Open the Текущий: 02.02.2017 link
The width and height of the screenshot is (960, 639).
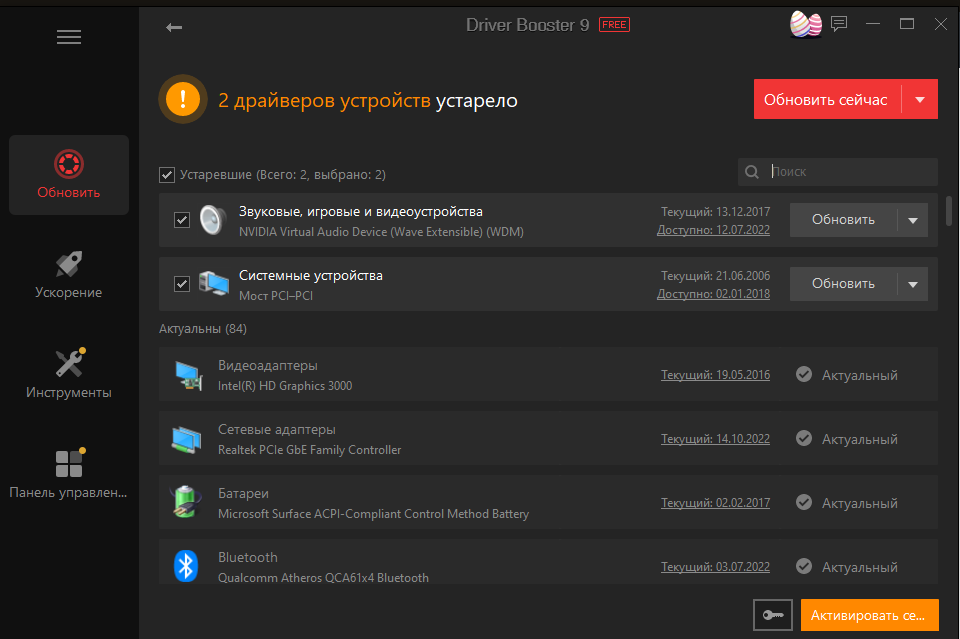click(x=715, y=503)
